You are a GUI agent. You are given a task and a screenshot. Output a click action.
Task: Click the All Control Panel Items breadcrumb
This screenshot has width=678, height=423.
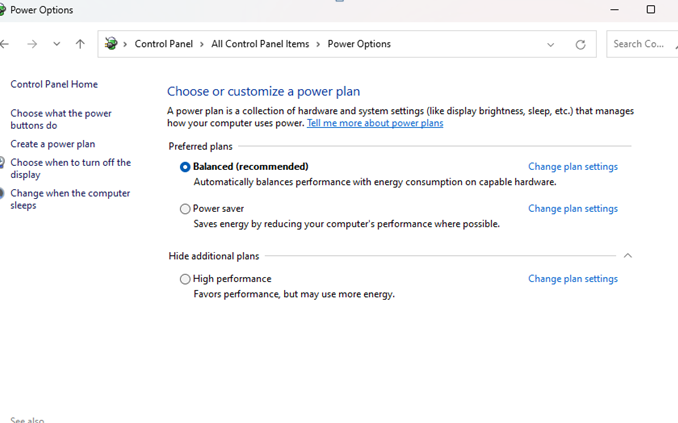tap(260, 44)
